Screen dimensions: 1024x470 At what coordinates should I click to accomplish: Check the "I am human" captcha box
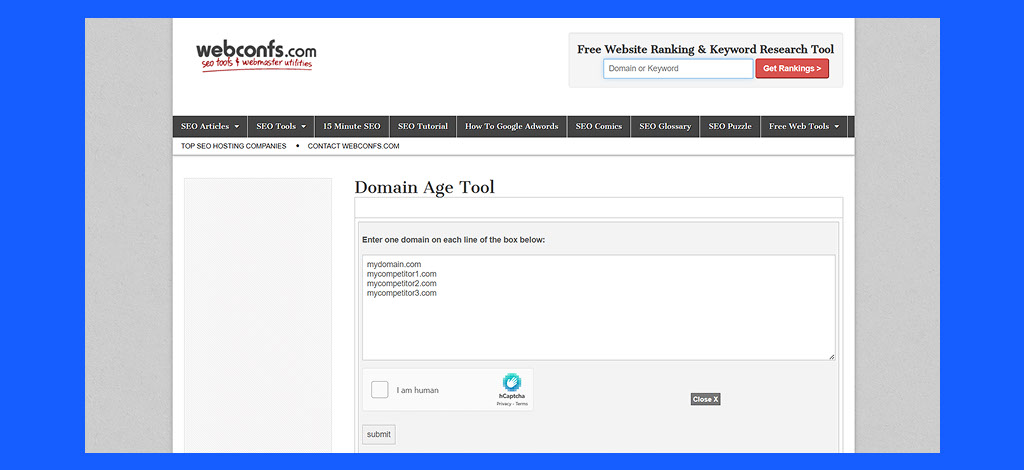379,390
